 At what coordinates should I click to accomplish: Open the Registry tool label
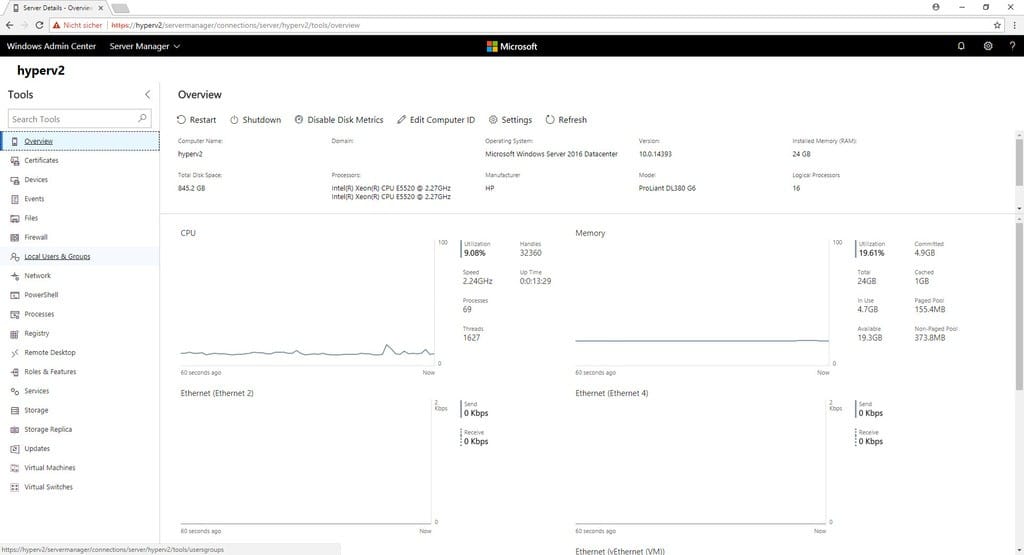tap(37, 334)
